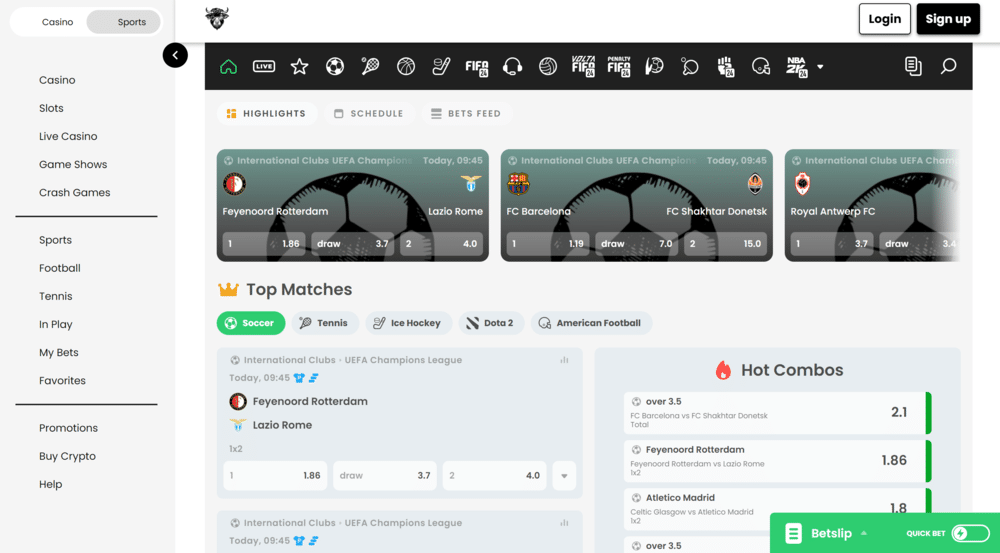Select the volleyball icon in the top bar
The width and height of the screenshot is (1000, 553).
pyautogui.click(x=548, y=66)
